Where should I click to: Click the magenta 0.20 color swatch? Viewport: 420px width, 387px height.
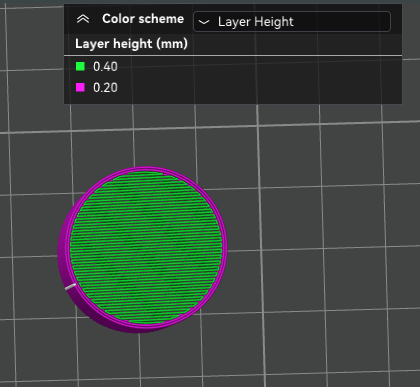(80, 87)
